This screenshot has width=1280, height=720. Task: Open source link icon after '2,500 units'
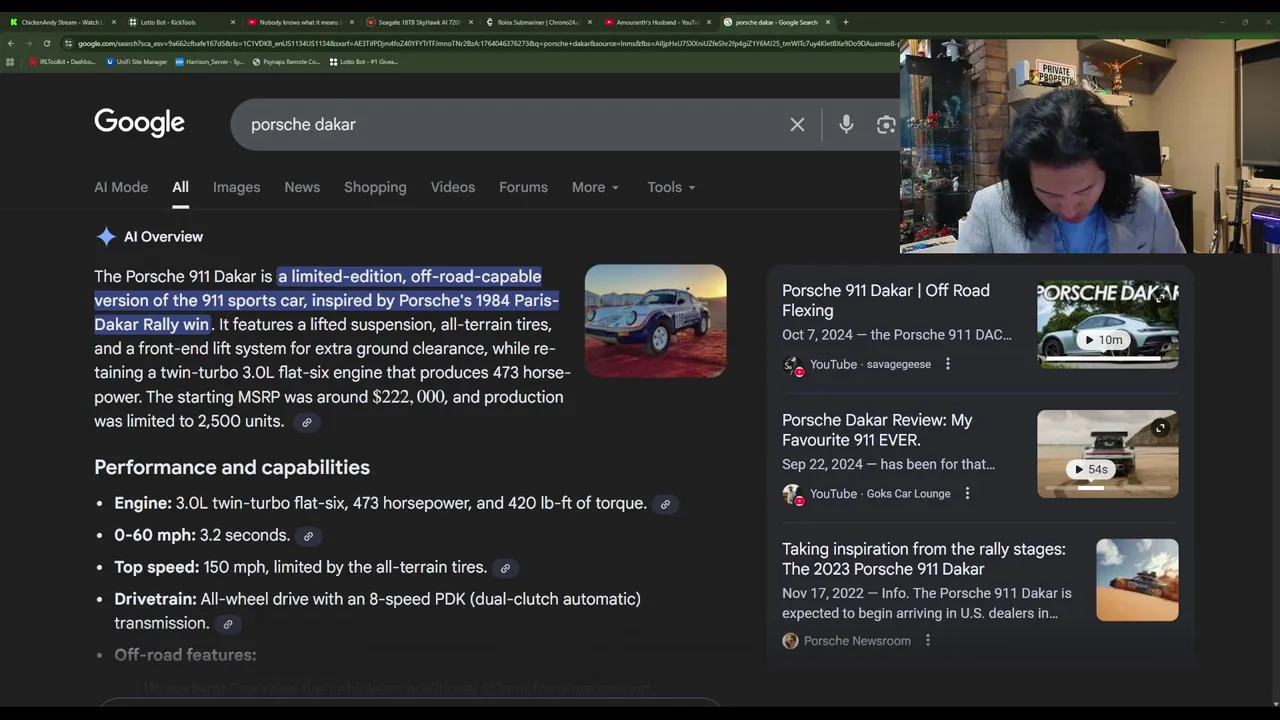307,422
